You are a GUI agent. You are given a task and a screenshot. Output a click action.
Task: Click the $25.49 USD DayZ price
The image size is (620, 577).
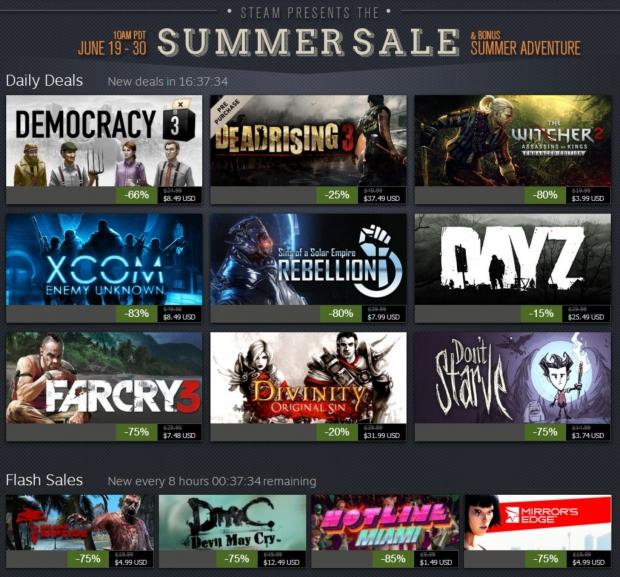pyautogui.click(x=586, y=314)
